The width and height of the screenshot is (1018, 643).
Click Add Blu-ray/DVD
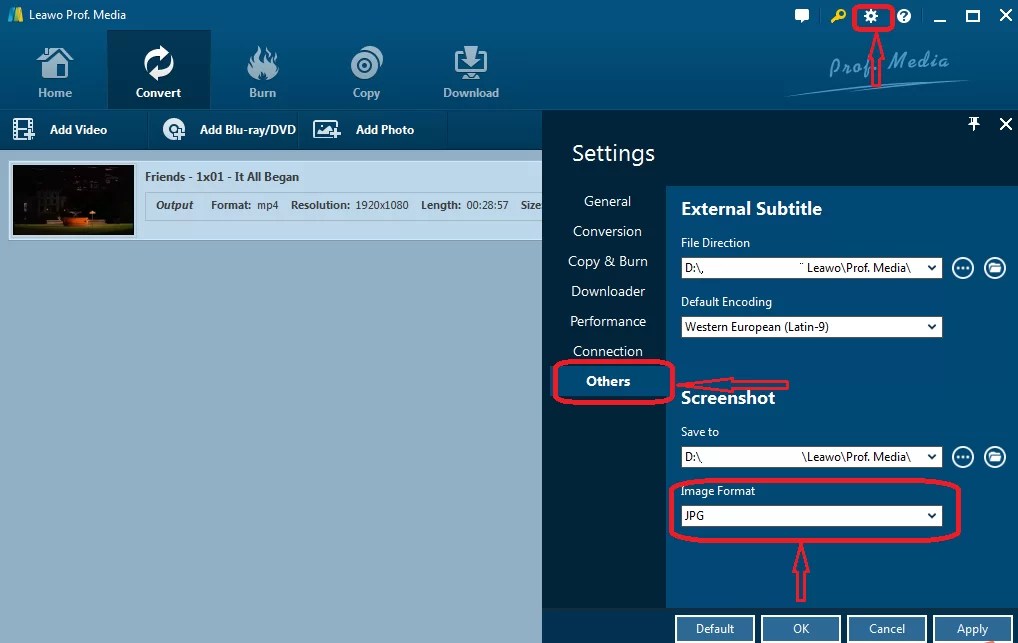[229, 129]
